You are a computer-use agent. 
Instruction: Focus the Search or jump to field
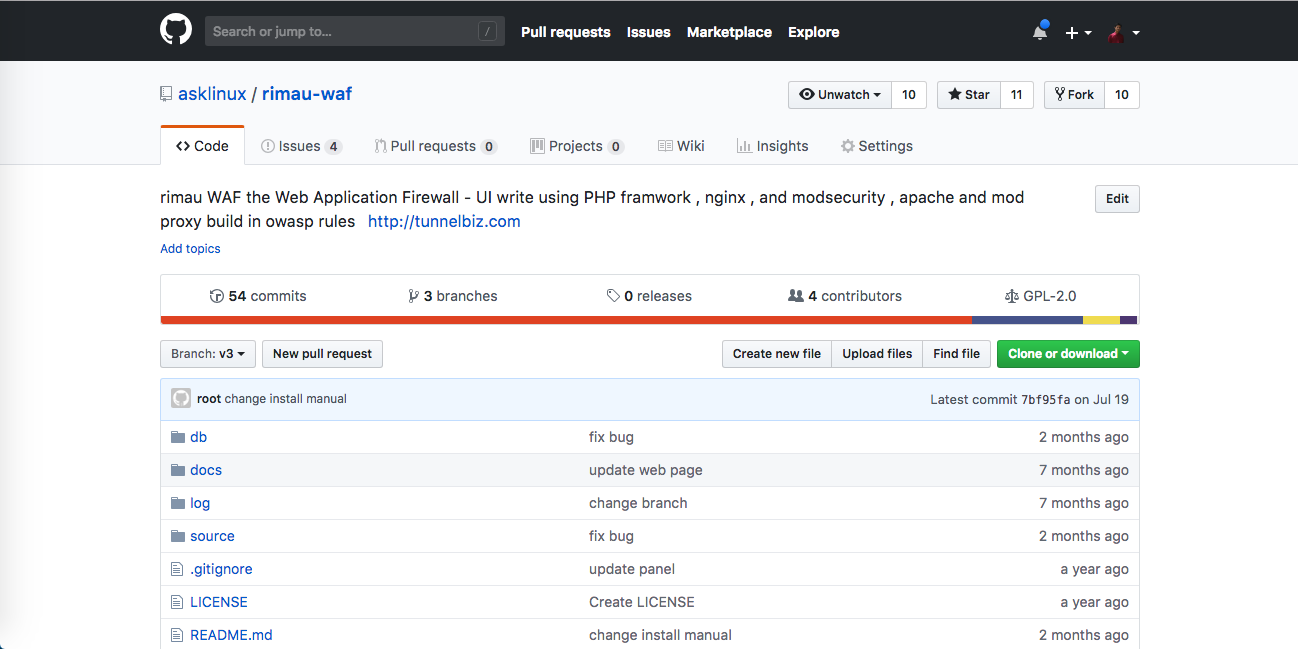[355, 32]
